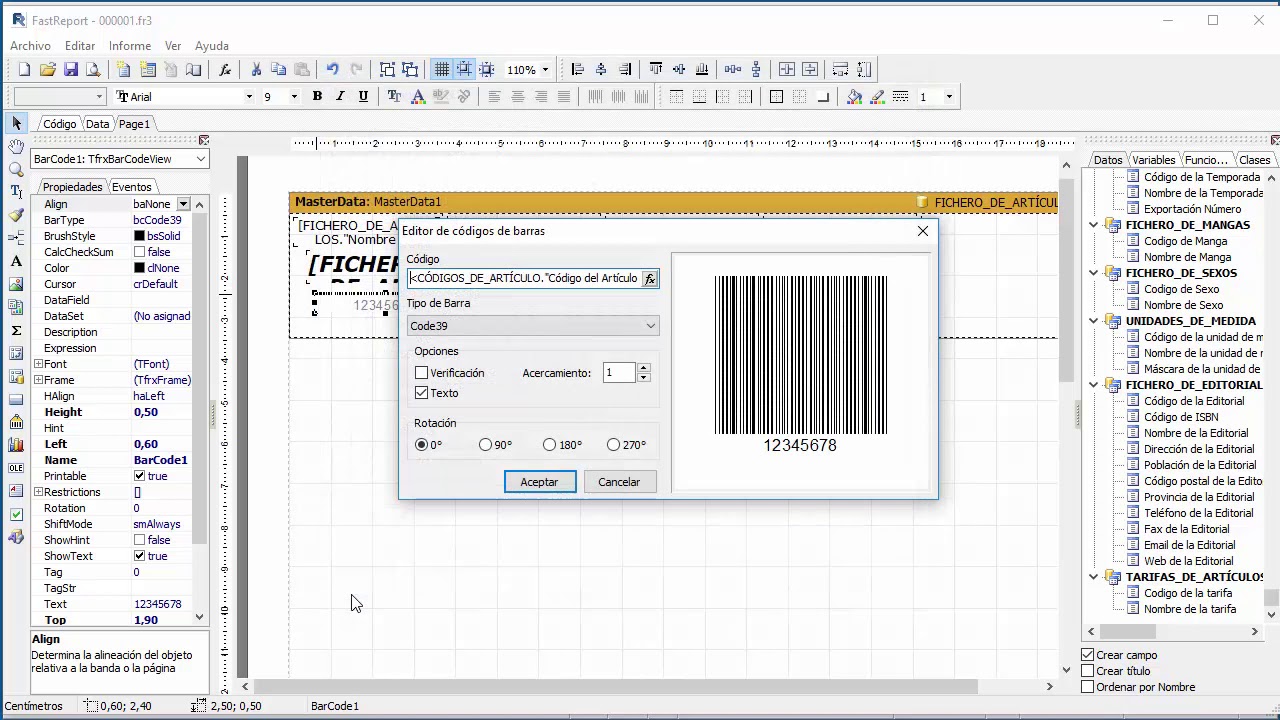The height and width of the screenshot is (720, 1280).
Task: Save the report with the floppy icon
Action: 71,69
